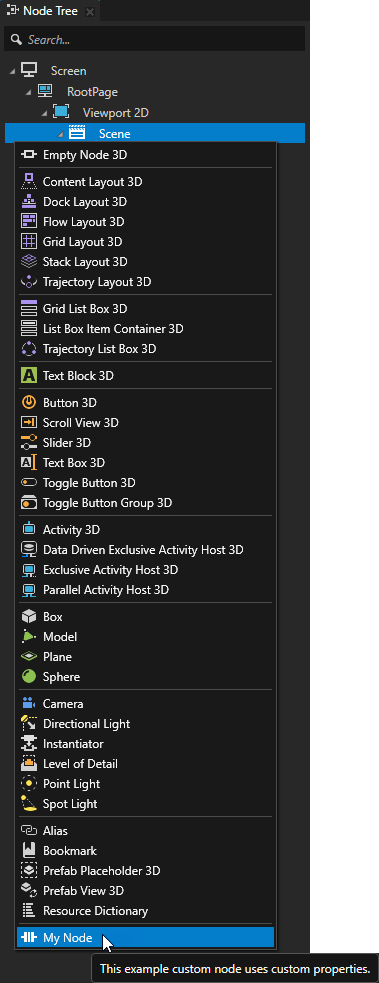Collapse the Screen tree node
The image size is (379, 983).
click(x=13, y=71)
